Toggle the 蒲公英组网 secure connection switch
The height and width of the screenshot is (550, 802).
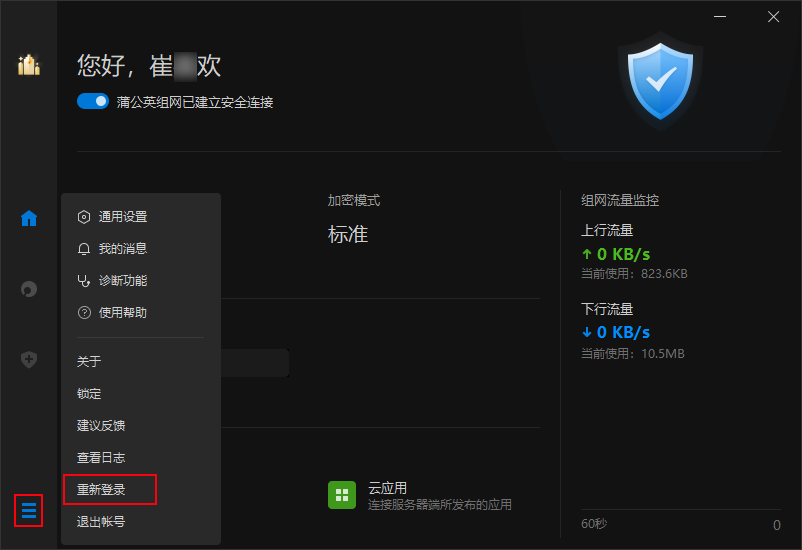tap(93, 101)
